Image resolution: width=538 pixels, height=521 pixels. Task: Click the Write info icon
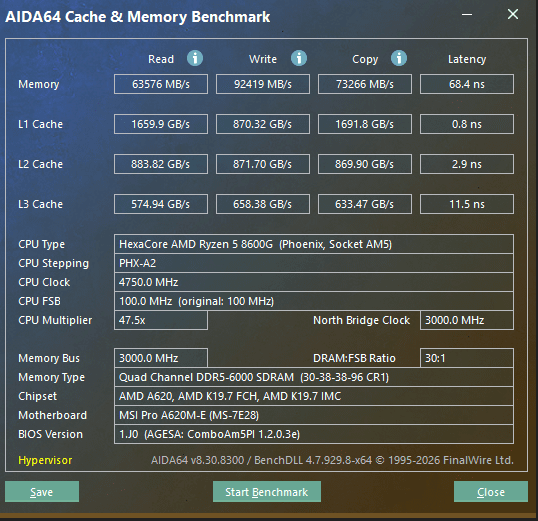[x=299, y=58]
